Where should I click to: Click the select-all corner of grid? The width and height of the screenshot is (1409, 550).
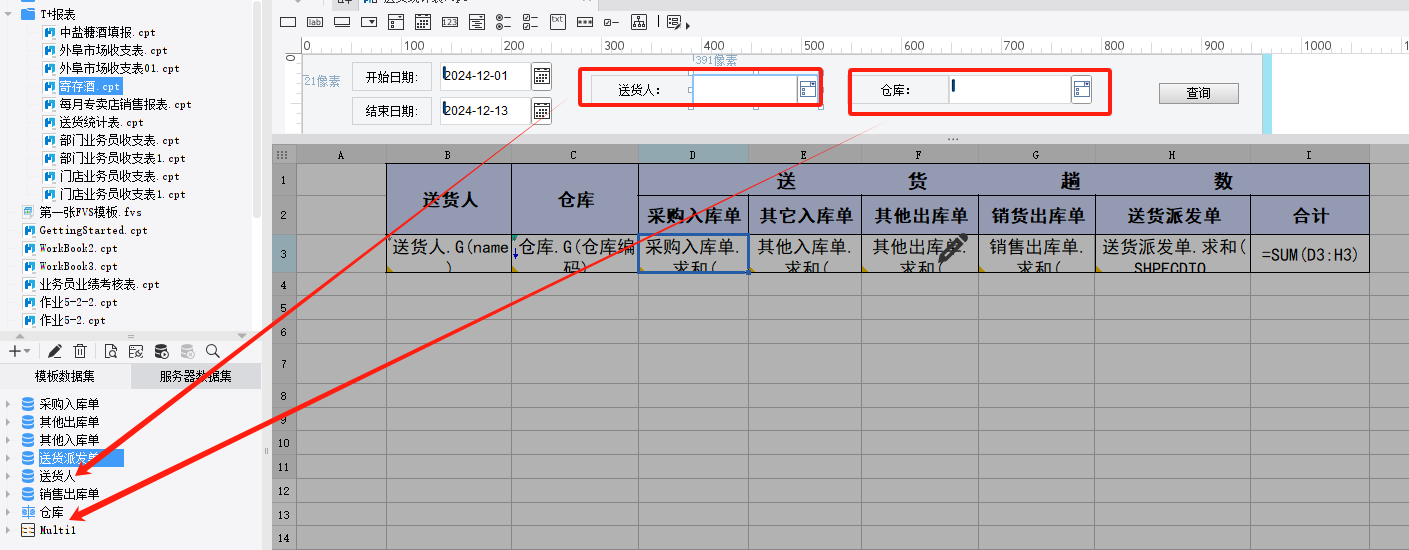[284, 154]
